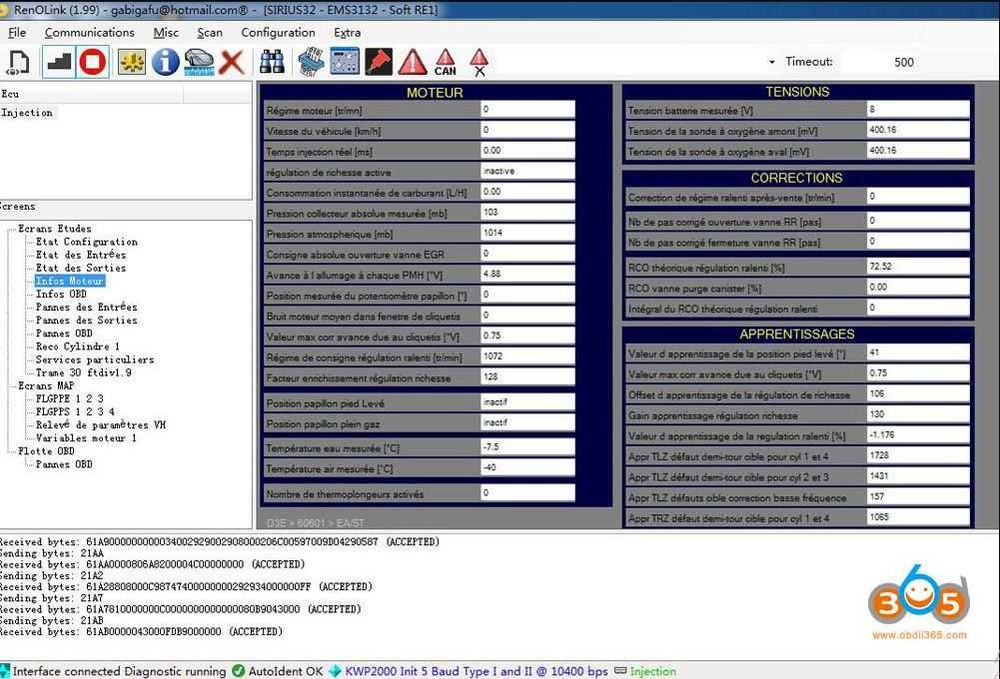Select Etat des Sorties tree item
Viewport: 1000px width, 679px height.
[81, 268]
